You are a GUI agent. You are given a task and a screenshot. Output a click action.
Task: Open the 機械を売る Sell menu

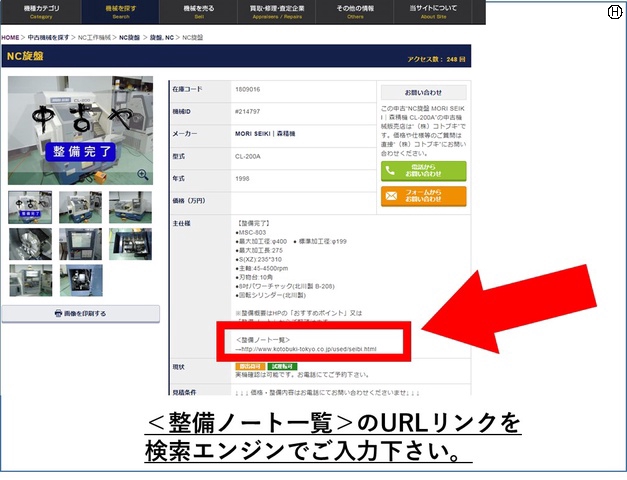tap(197, 12)
